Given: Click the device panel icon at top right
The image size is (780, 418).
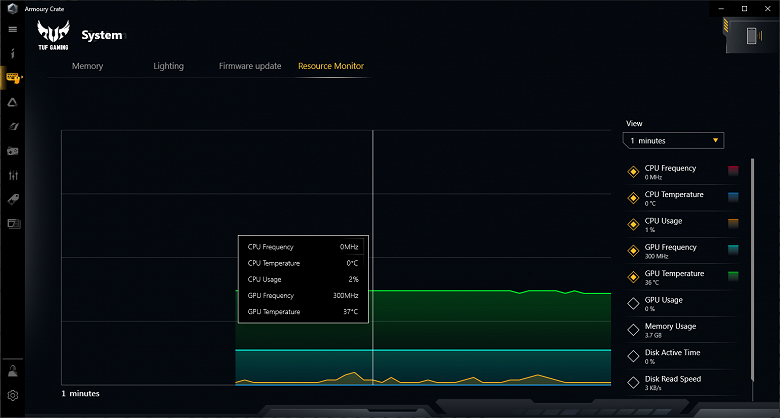Looking at the screenshot, I should coord(751,35).
